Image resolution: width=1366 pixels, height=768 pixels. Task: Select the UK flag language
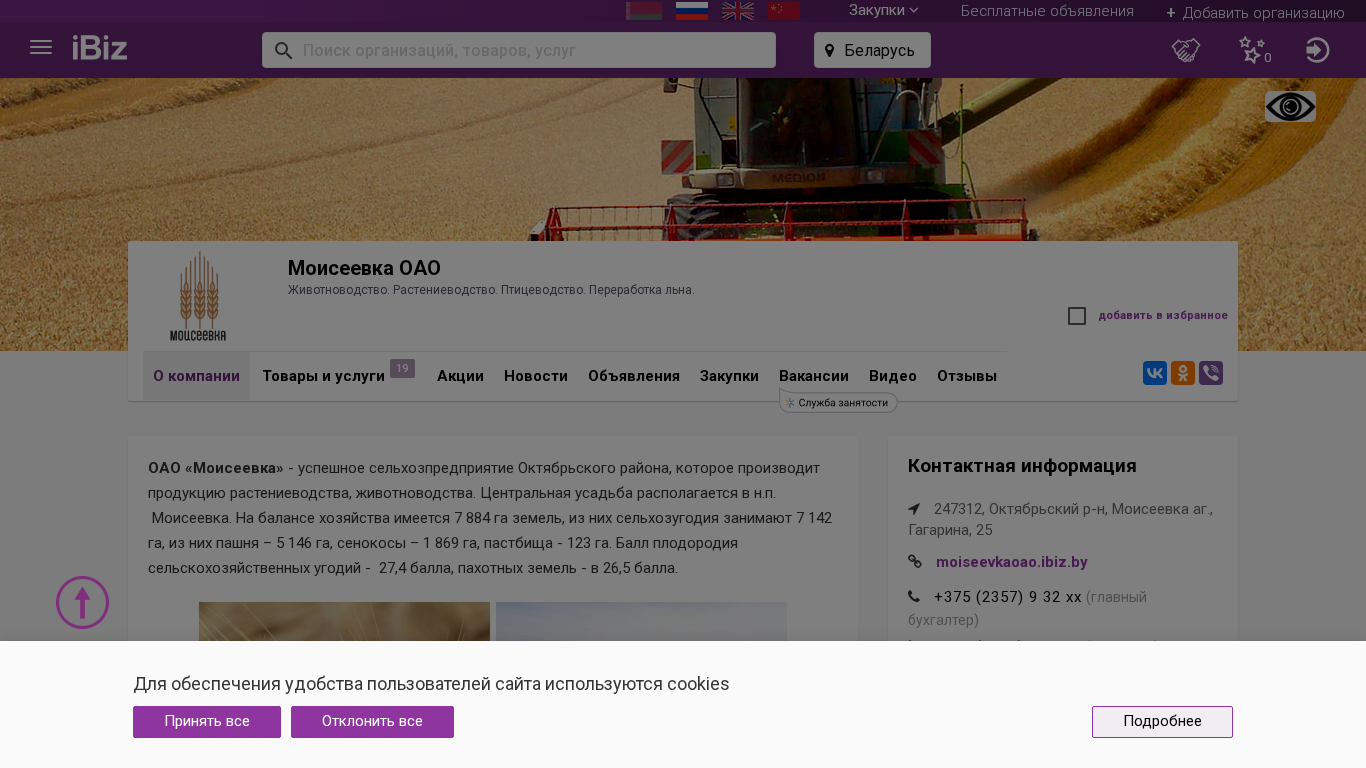738,10
